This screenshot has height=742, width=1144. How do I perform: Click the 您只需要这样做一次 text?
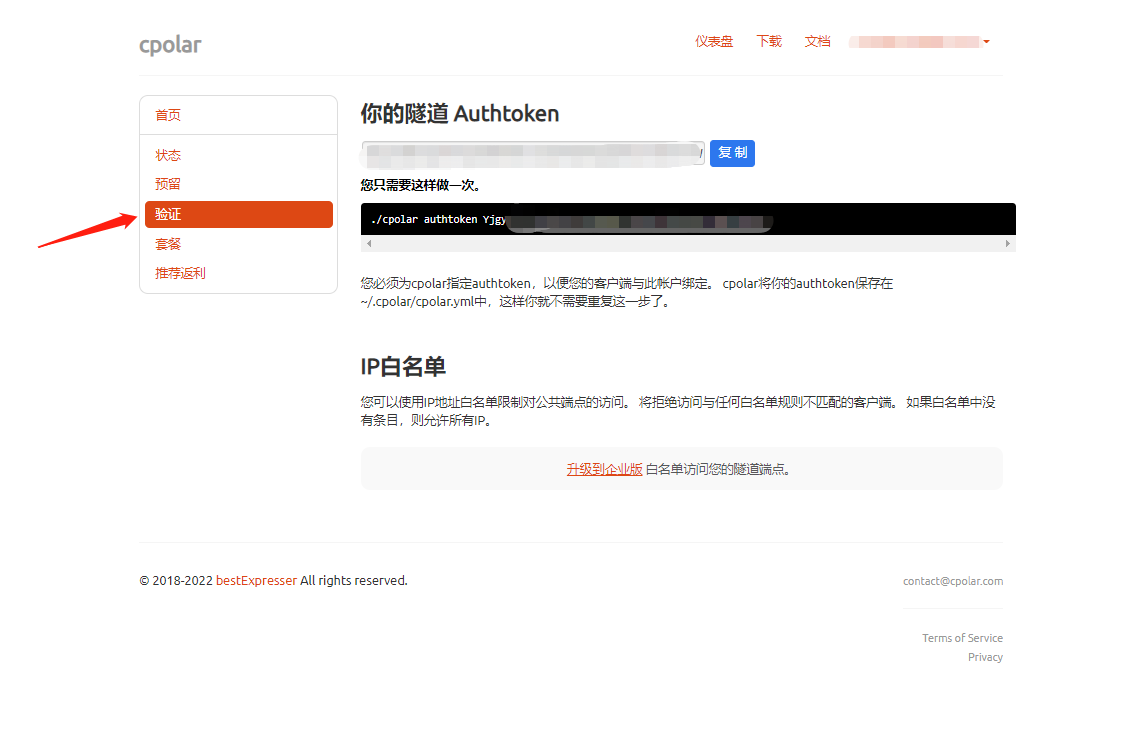click(420, 185)
